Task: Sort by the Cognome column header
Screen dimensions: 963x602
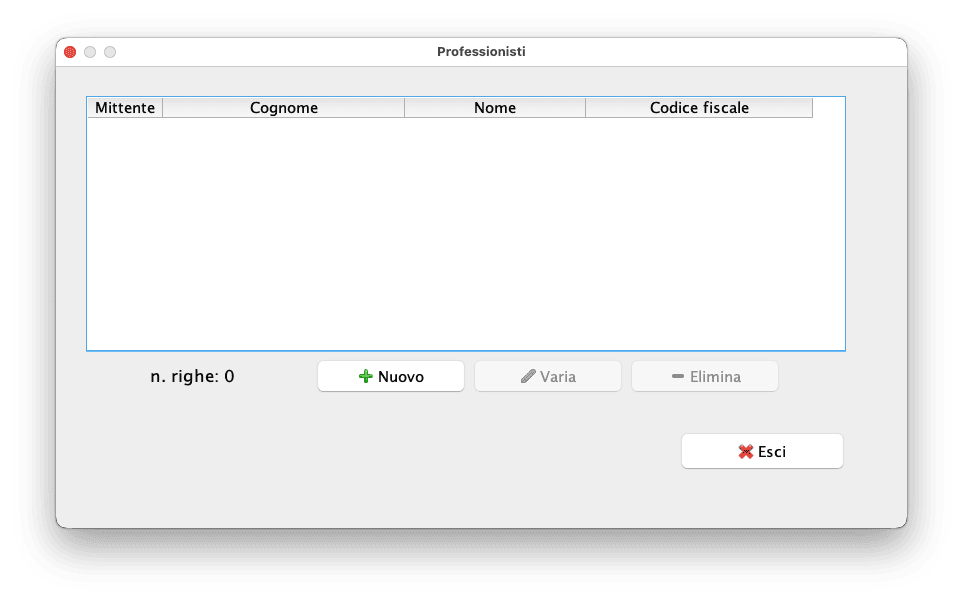Action: (x=284, y=108)
